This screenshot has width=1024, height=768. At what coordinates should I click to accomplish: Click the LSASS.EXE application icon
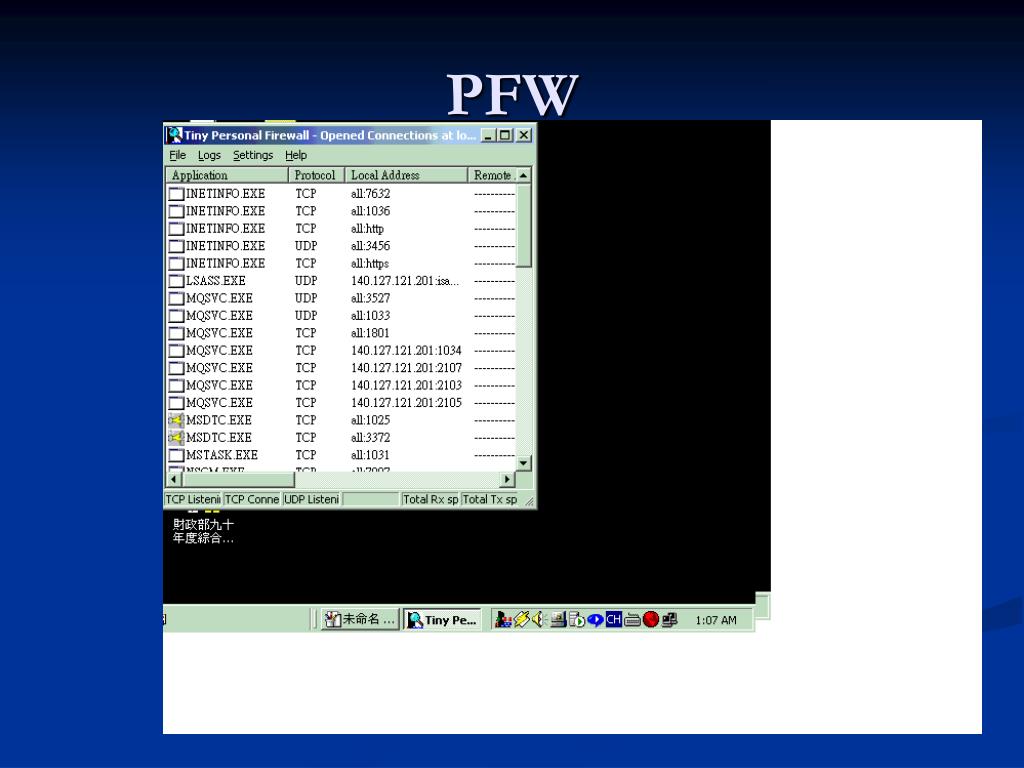point(176,281)
